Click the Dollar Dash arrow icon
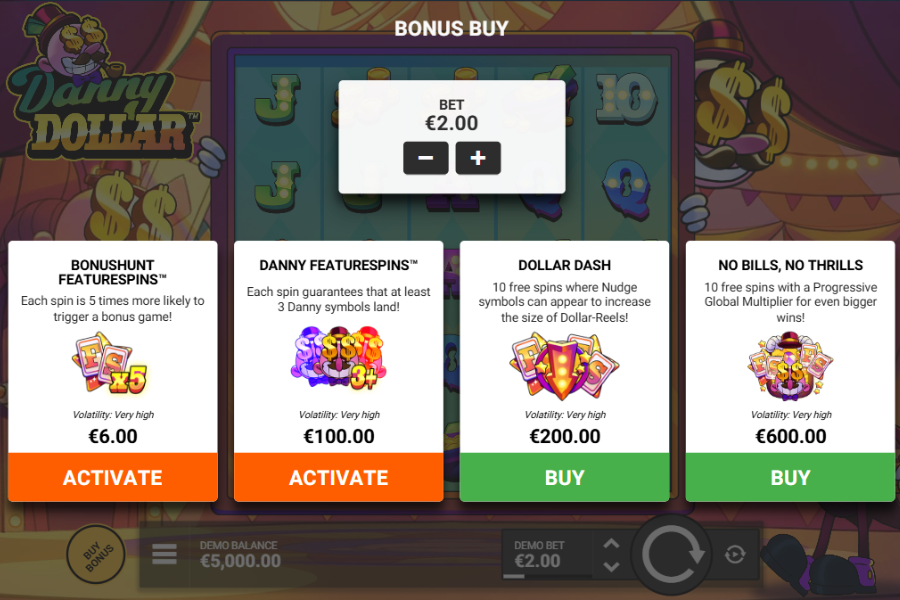This screenshot has height=600, width=900. coord(564,367)
